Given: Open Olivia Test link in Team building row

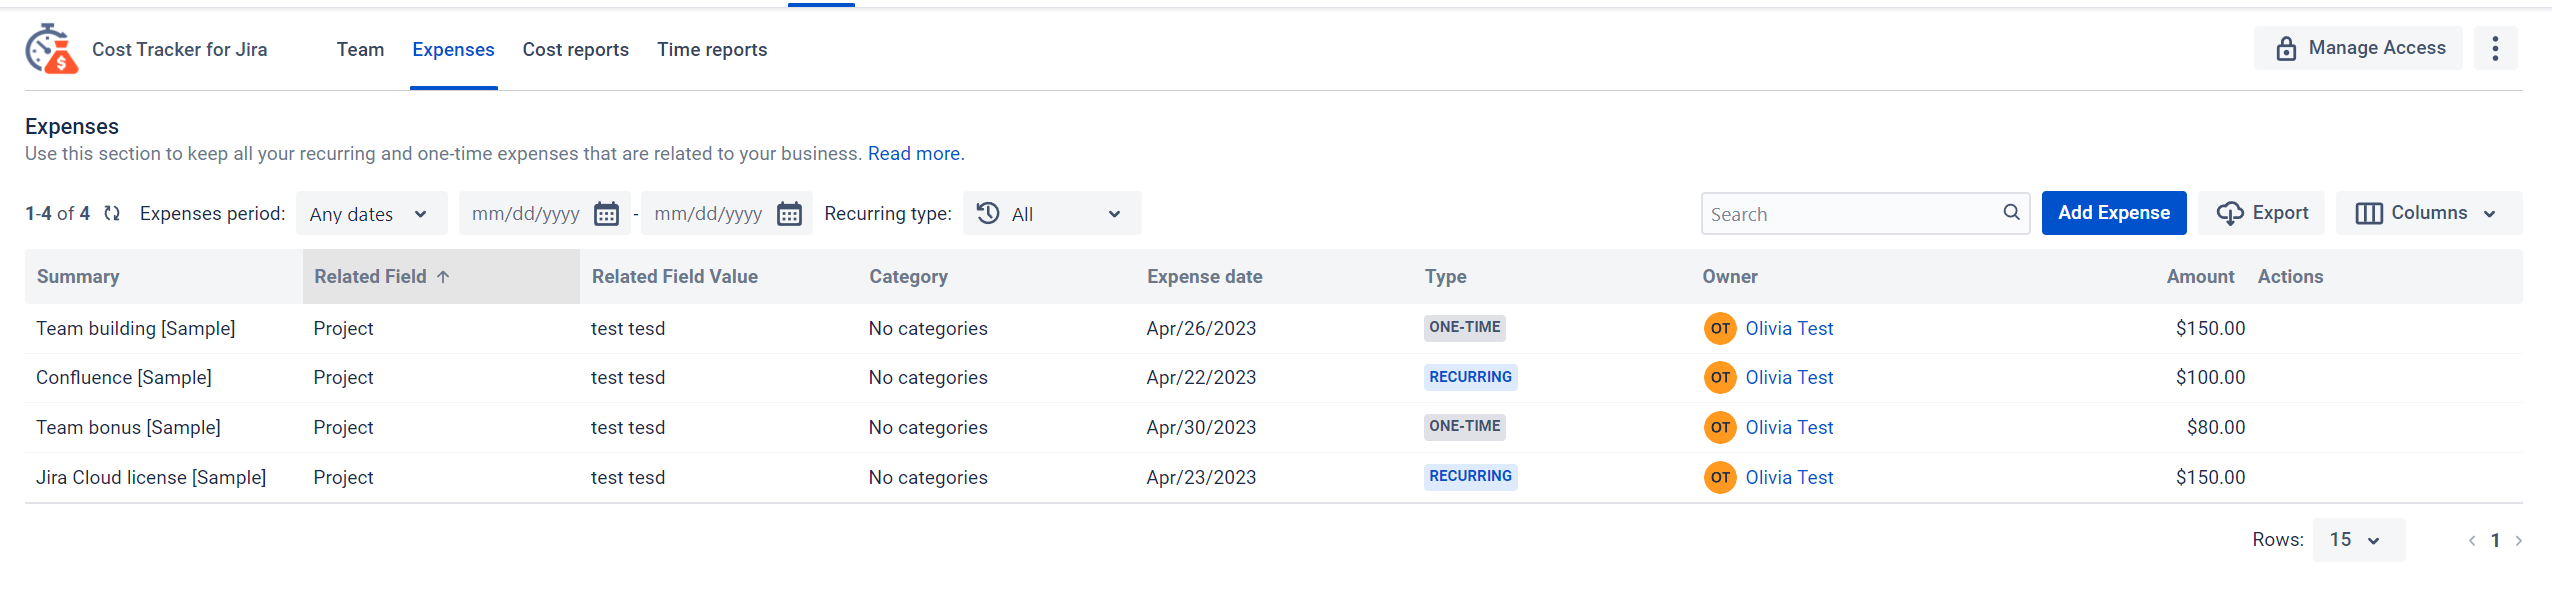Looking at the screenshot, I should click(x=1789, y=329).
